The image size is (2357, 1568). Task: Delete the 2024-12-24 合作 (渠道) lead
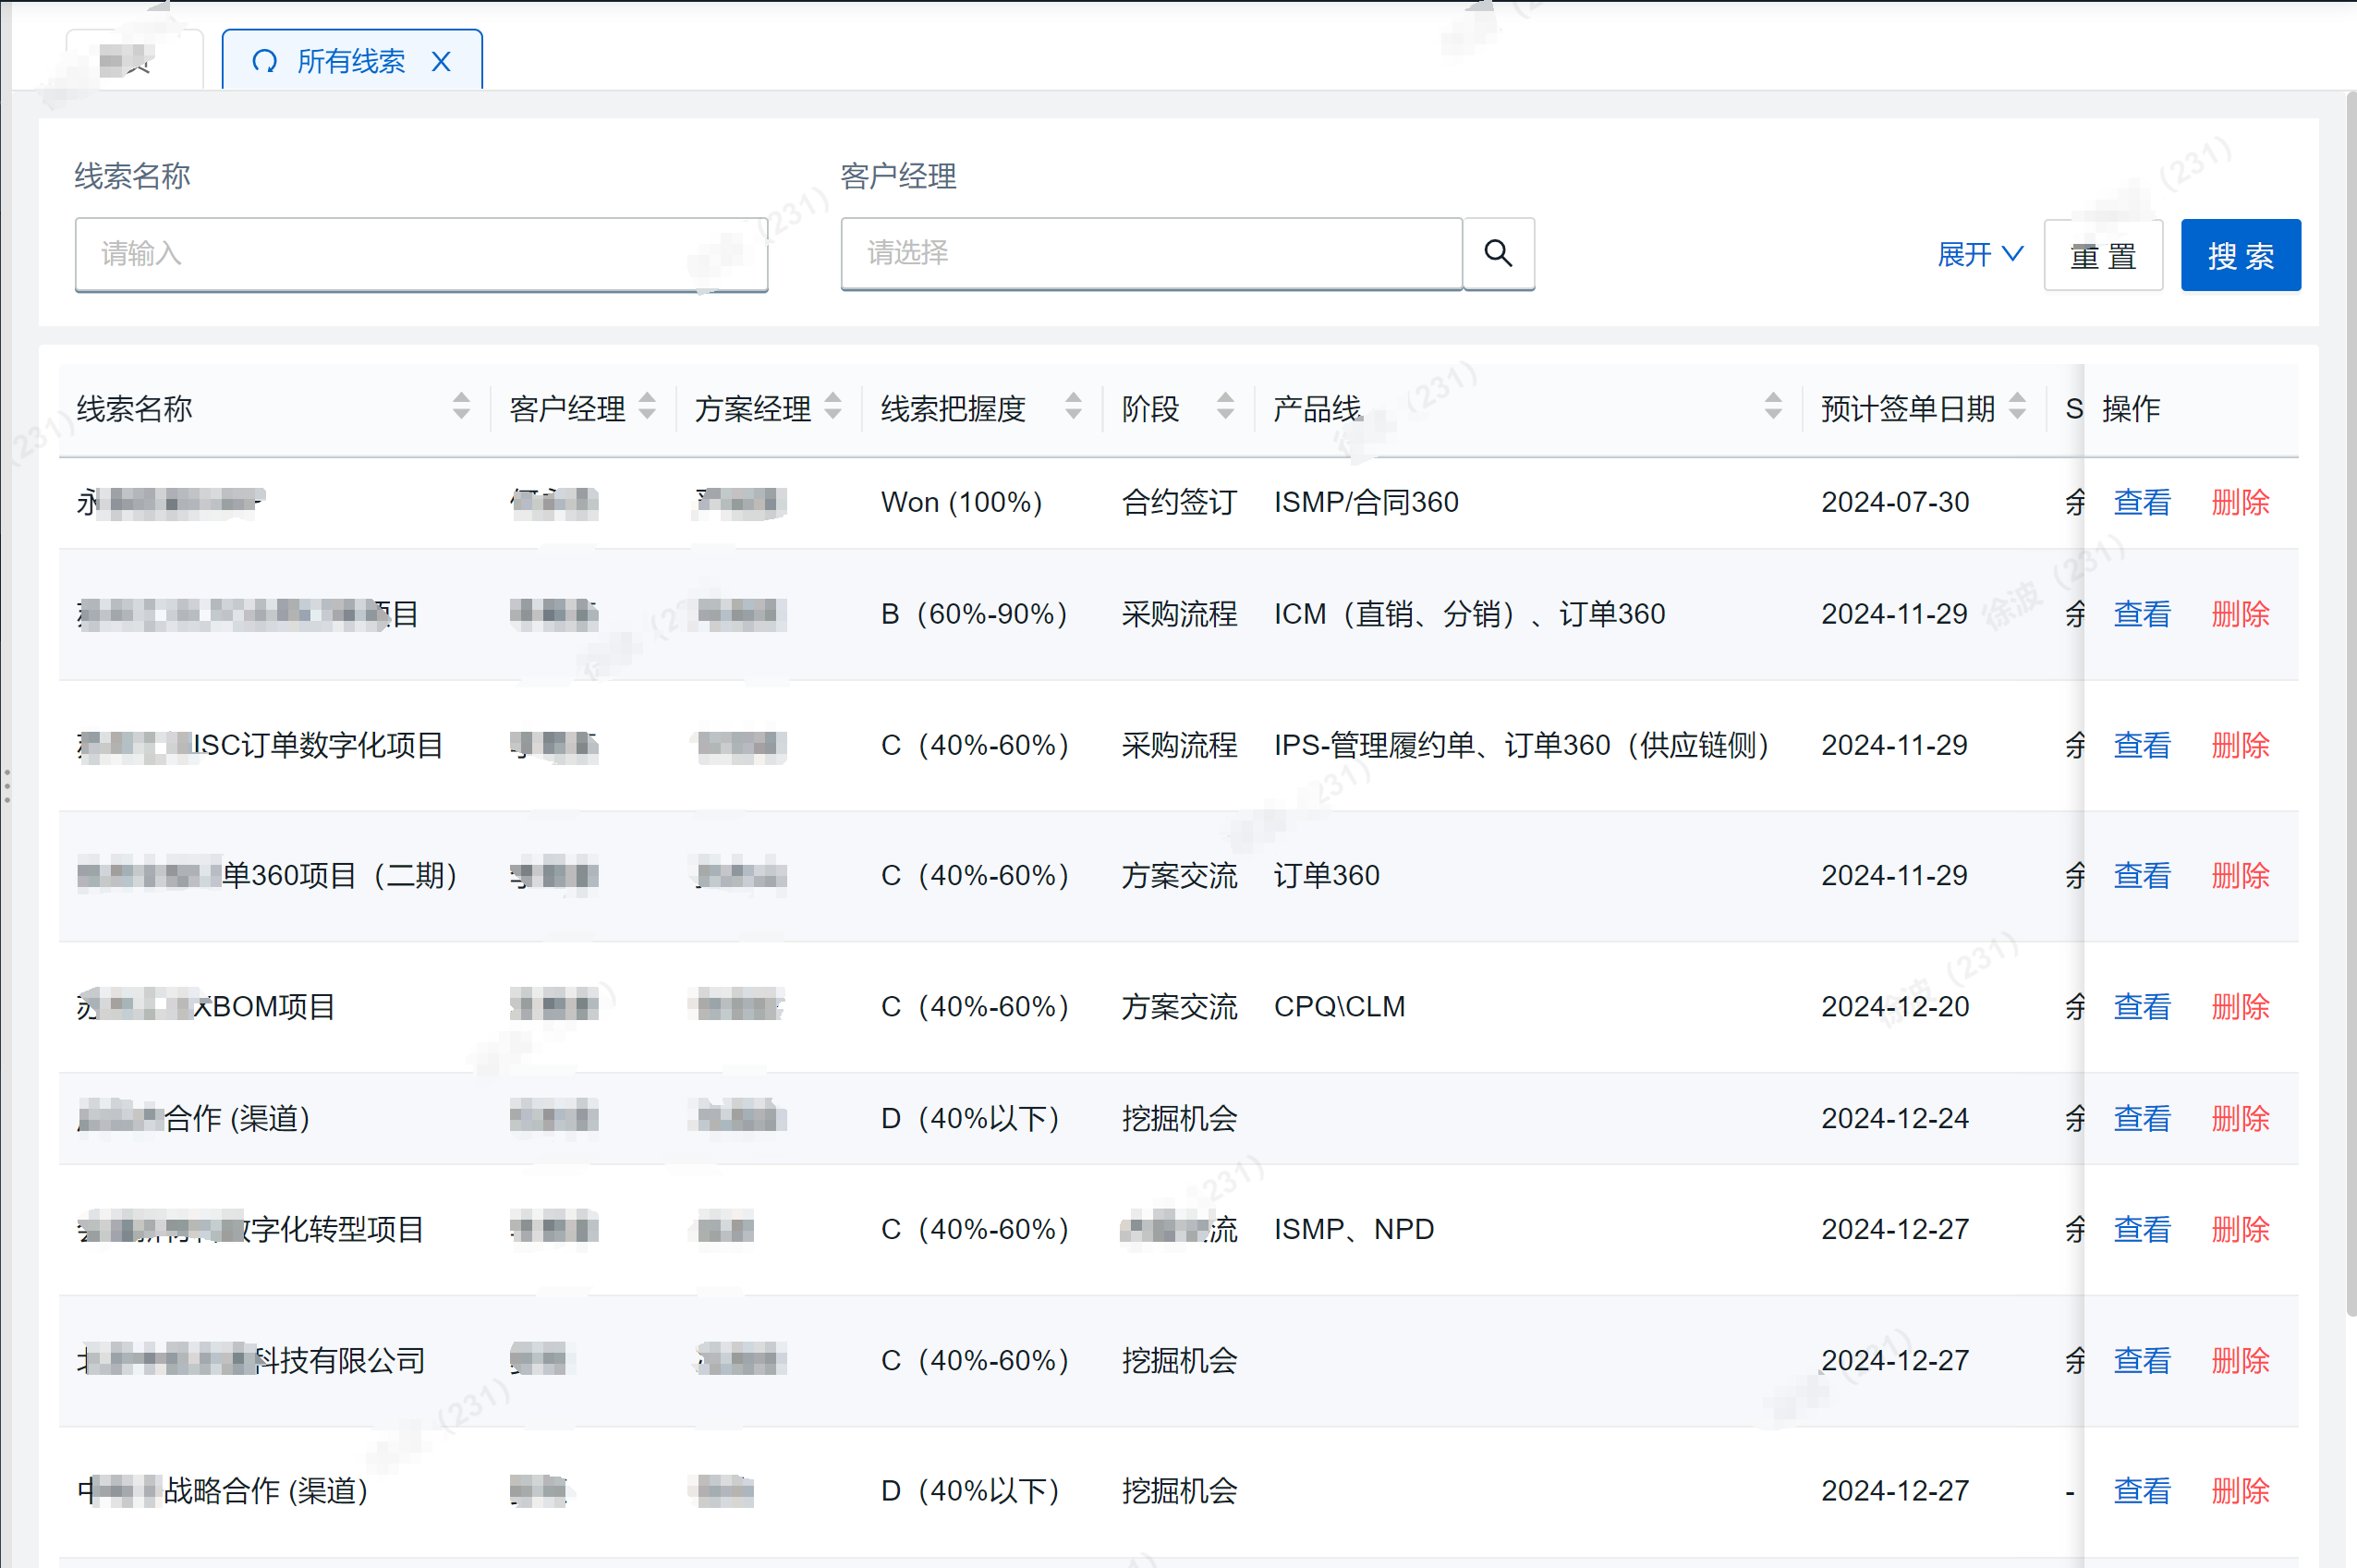[2240, 1118]
